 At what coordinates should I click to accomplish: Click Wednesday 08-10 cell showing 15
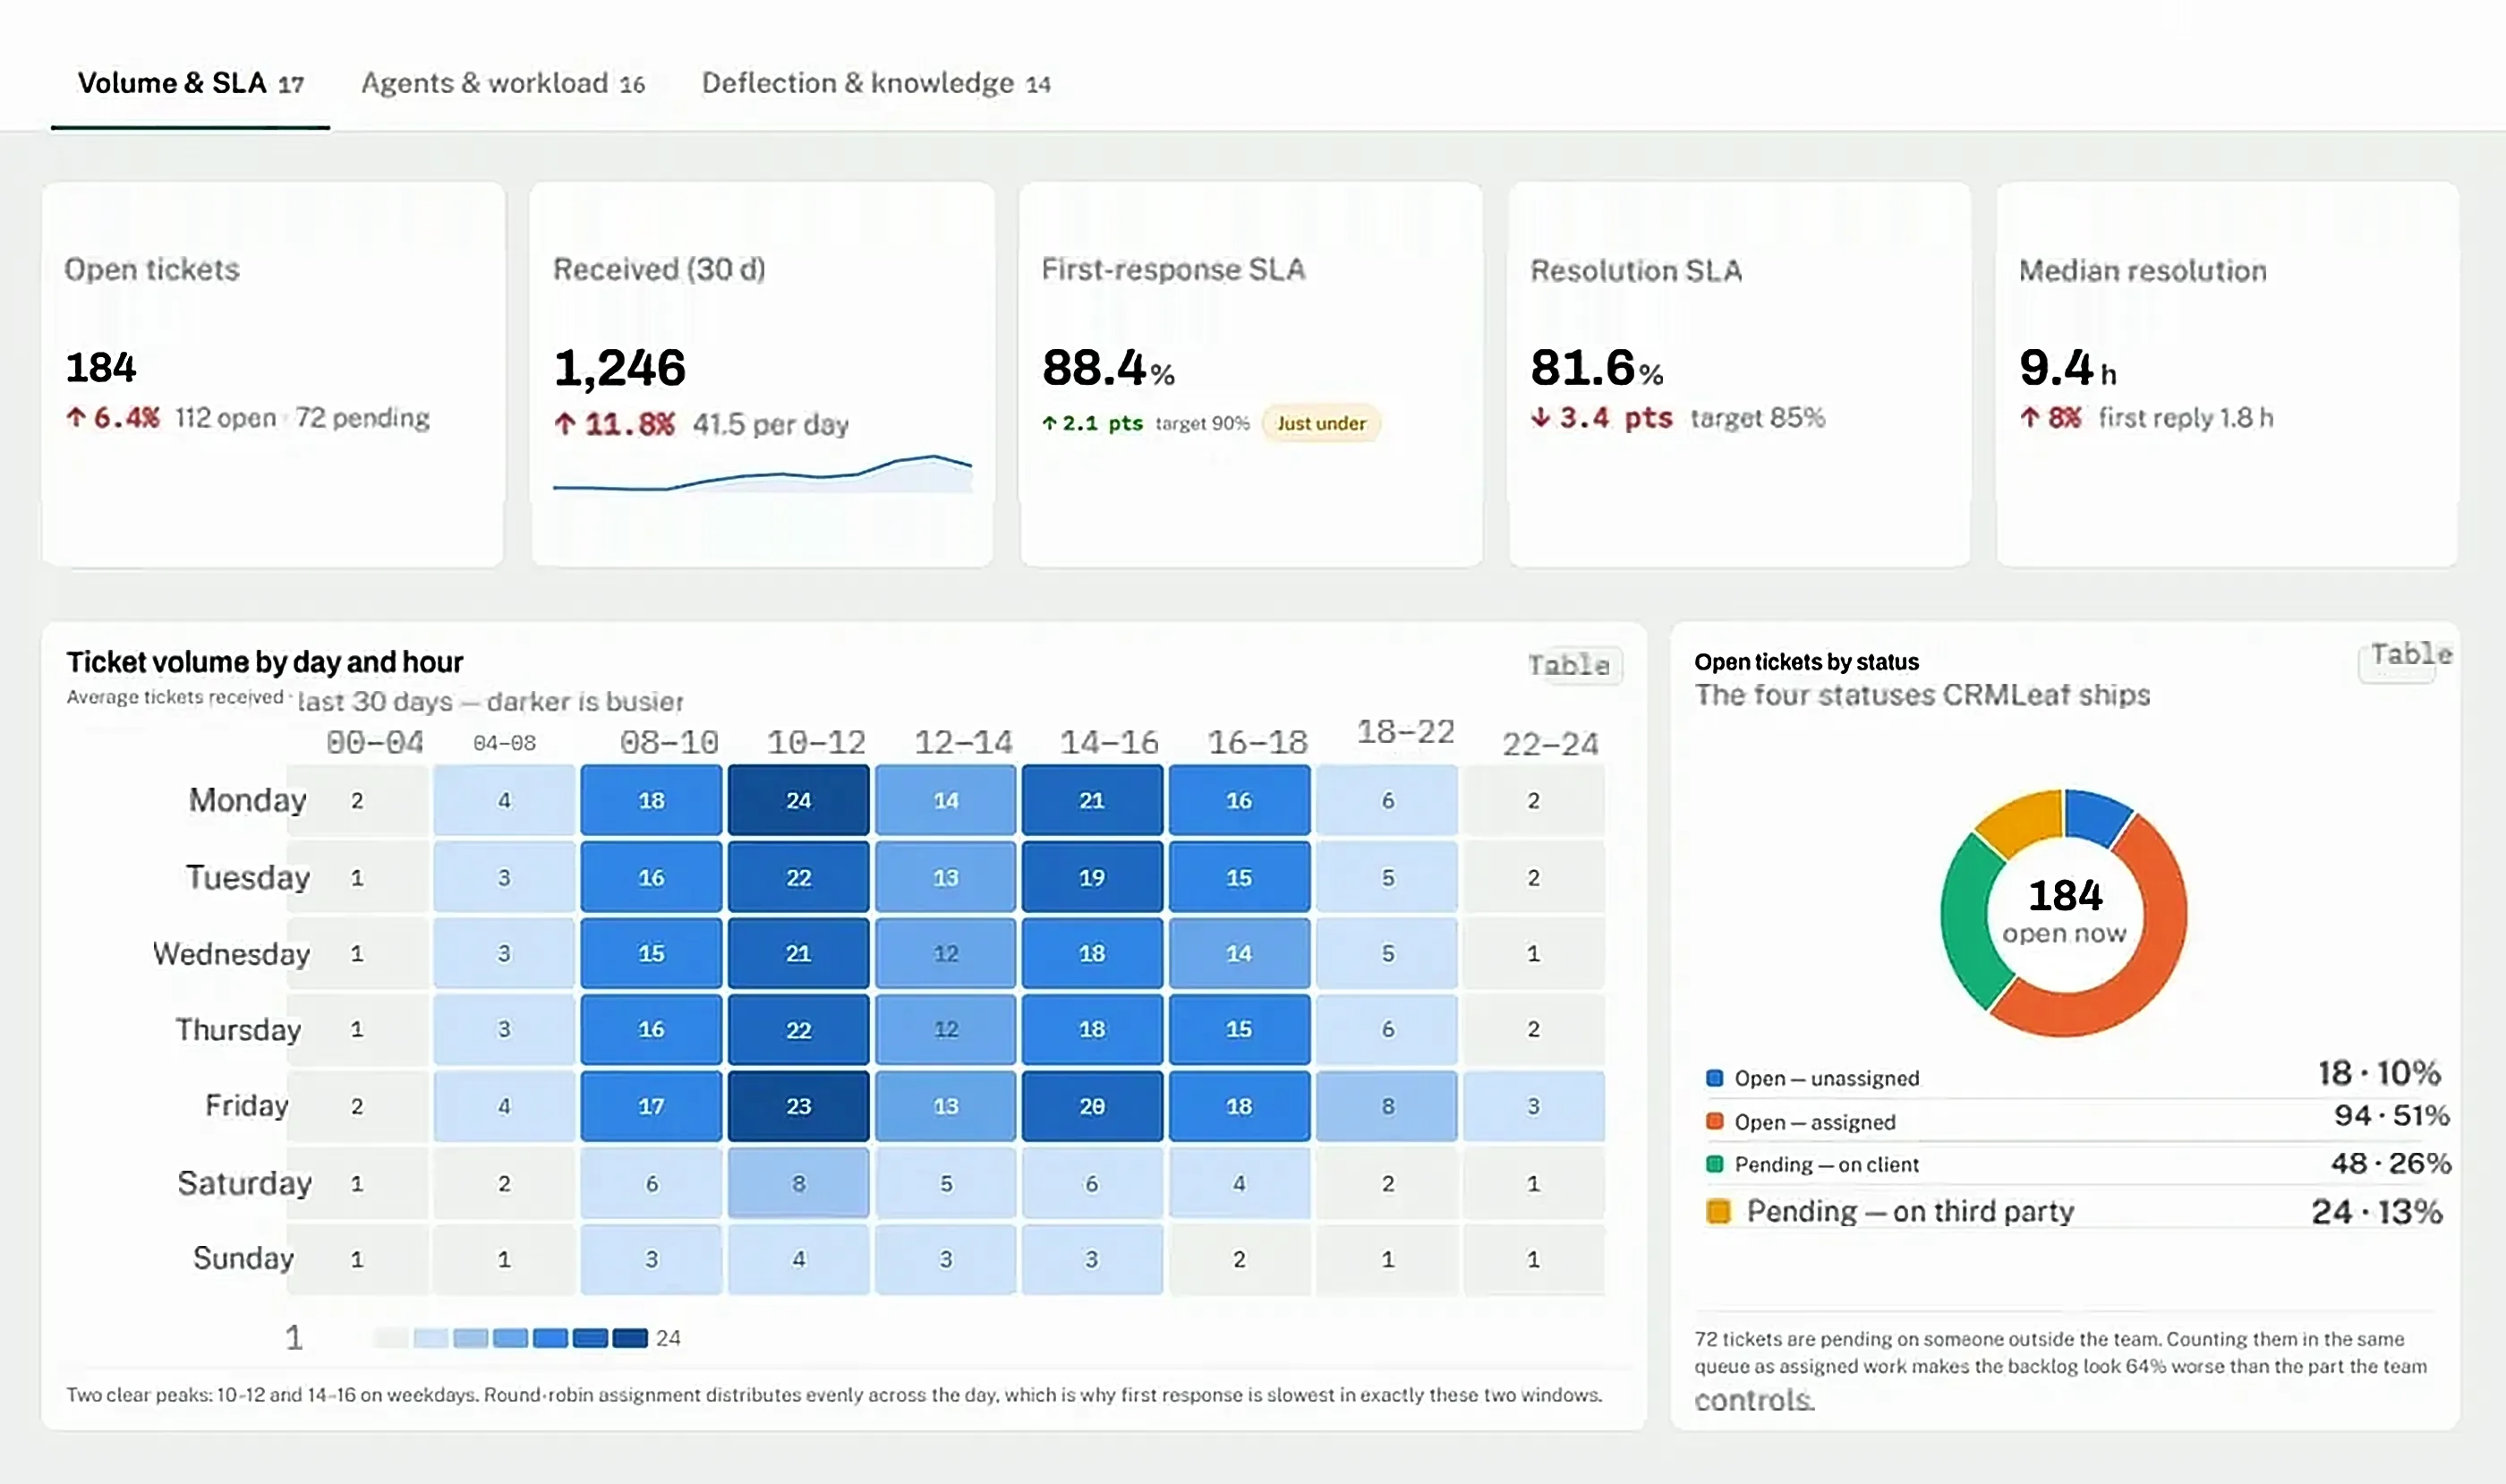point(651,953)
